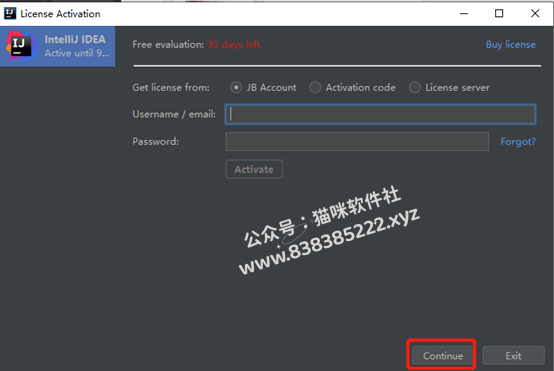Click the 'Active until 9...' status text
554x371 pixels.
[x=77, y=53]
